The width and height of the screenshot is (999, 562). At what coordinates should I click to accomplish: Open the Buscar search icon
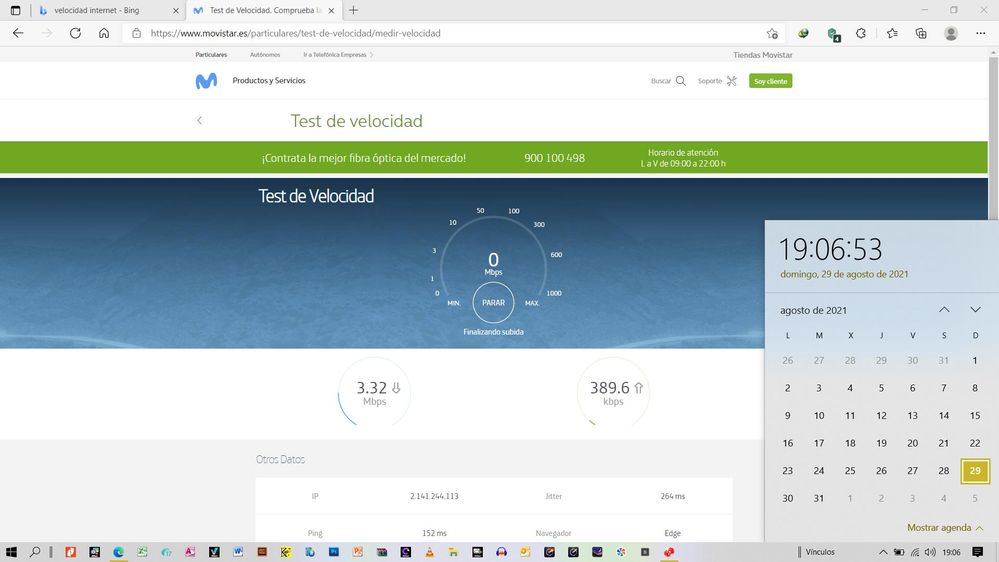tap(680, 81)
